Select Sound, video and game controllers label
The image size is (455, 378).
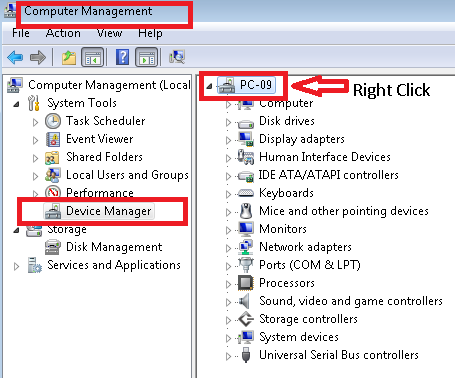[351, 301]
